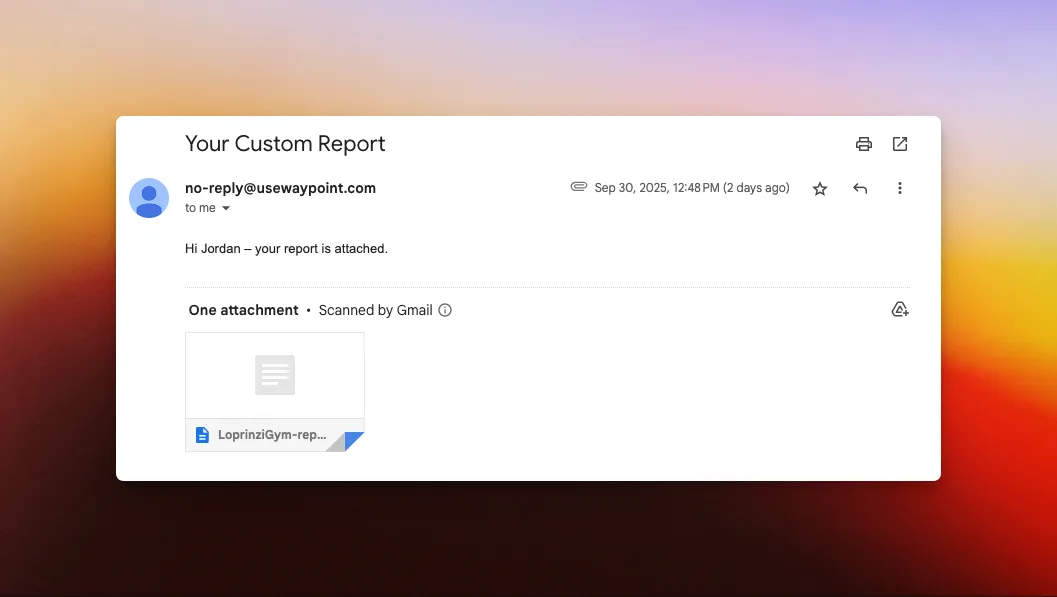Star the Your Custom Report email
This screenshot has height=597, width=1057.
tap(820, 189)
